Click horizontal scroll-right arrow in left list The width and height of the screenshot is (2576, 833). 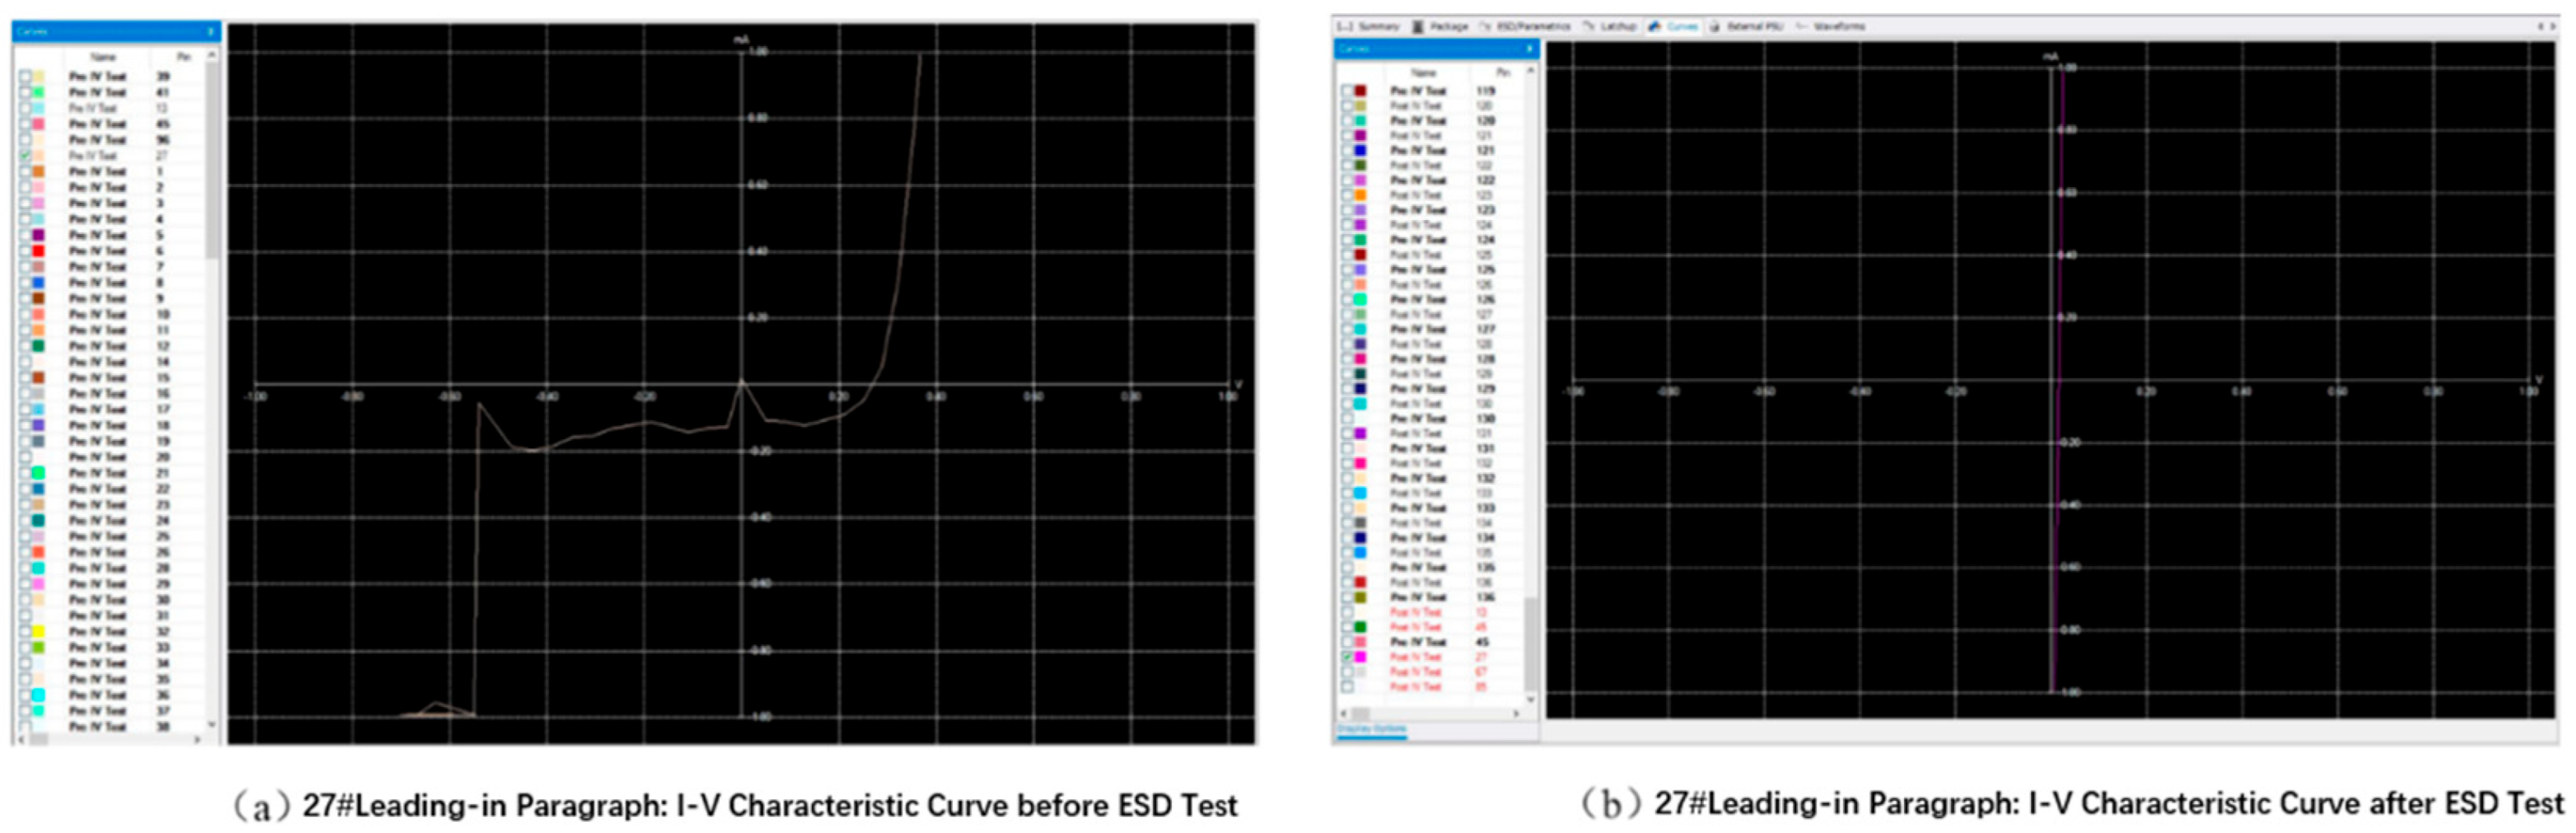tap(197, 740)
